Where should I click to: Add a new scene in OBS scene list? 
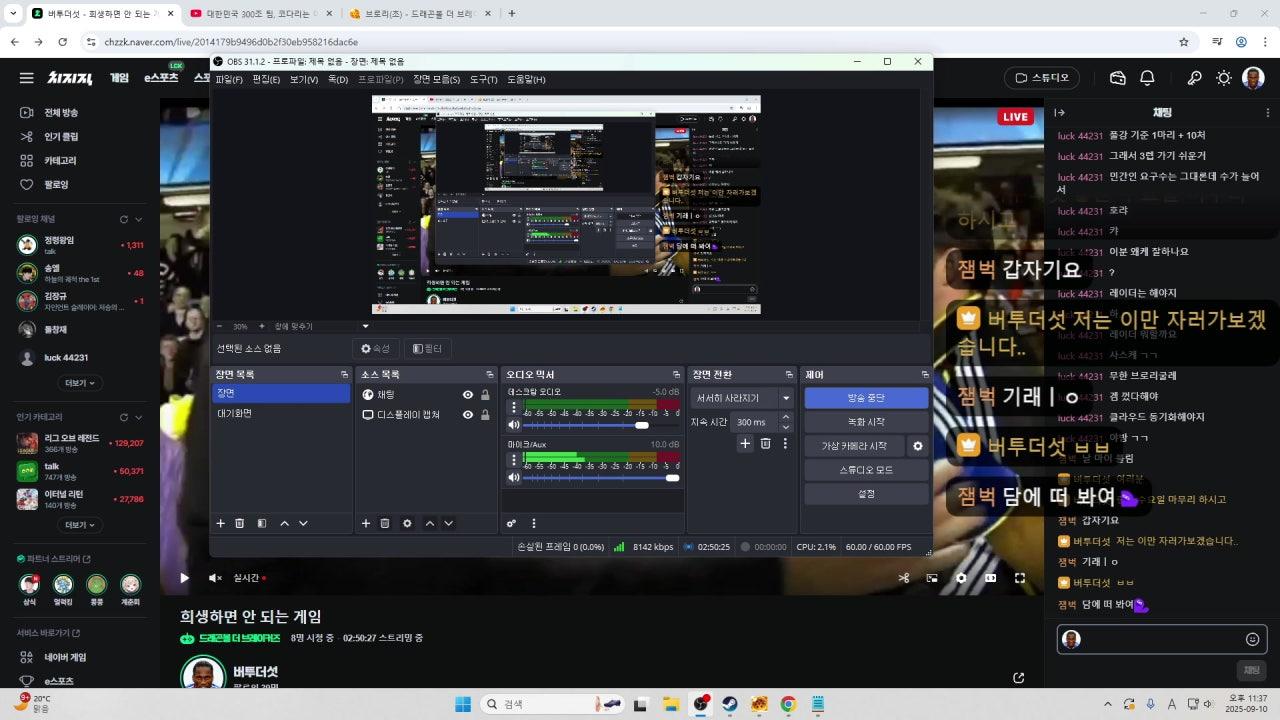point(221,523)
